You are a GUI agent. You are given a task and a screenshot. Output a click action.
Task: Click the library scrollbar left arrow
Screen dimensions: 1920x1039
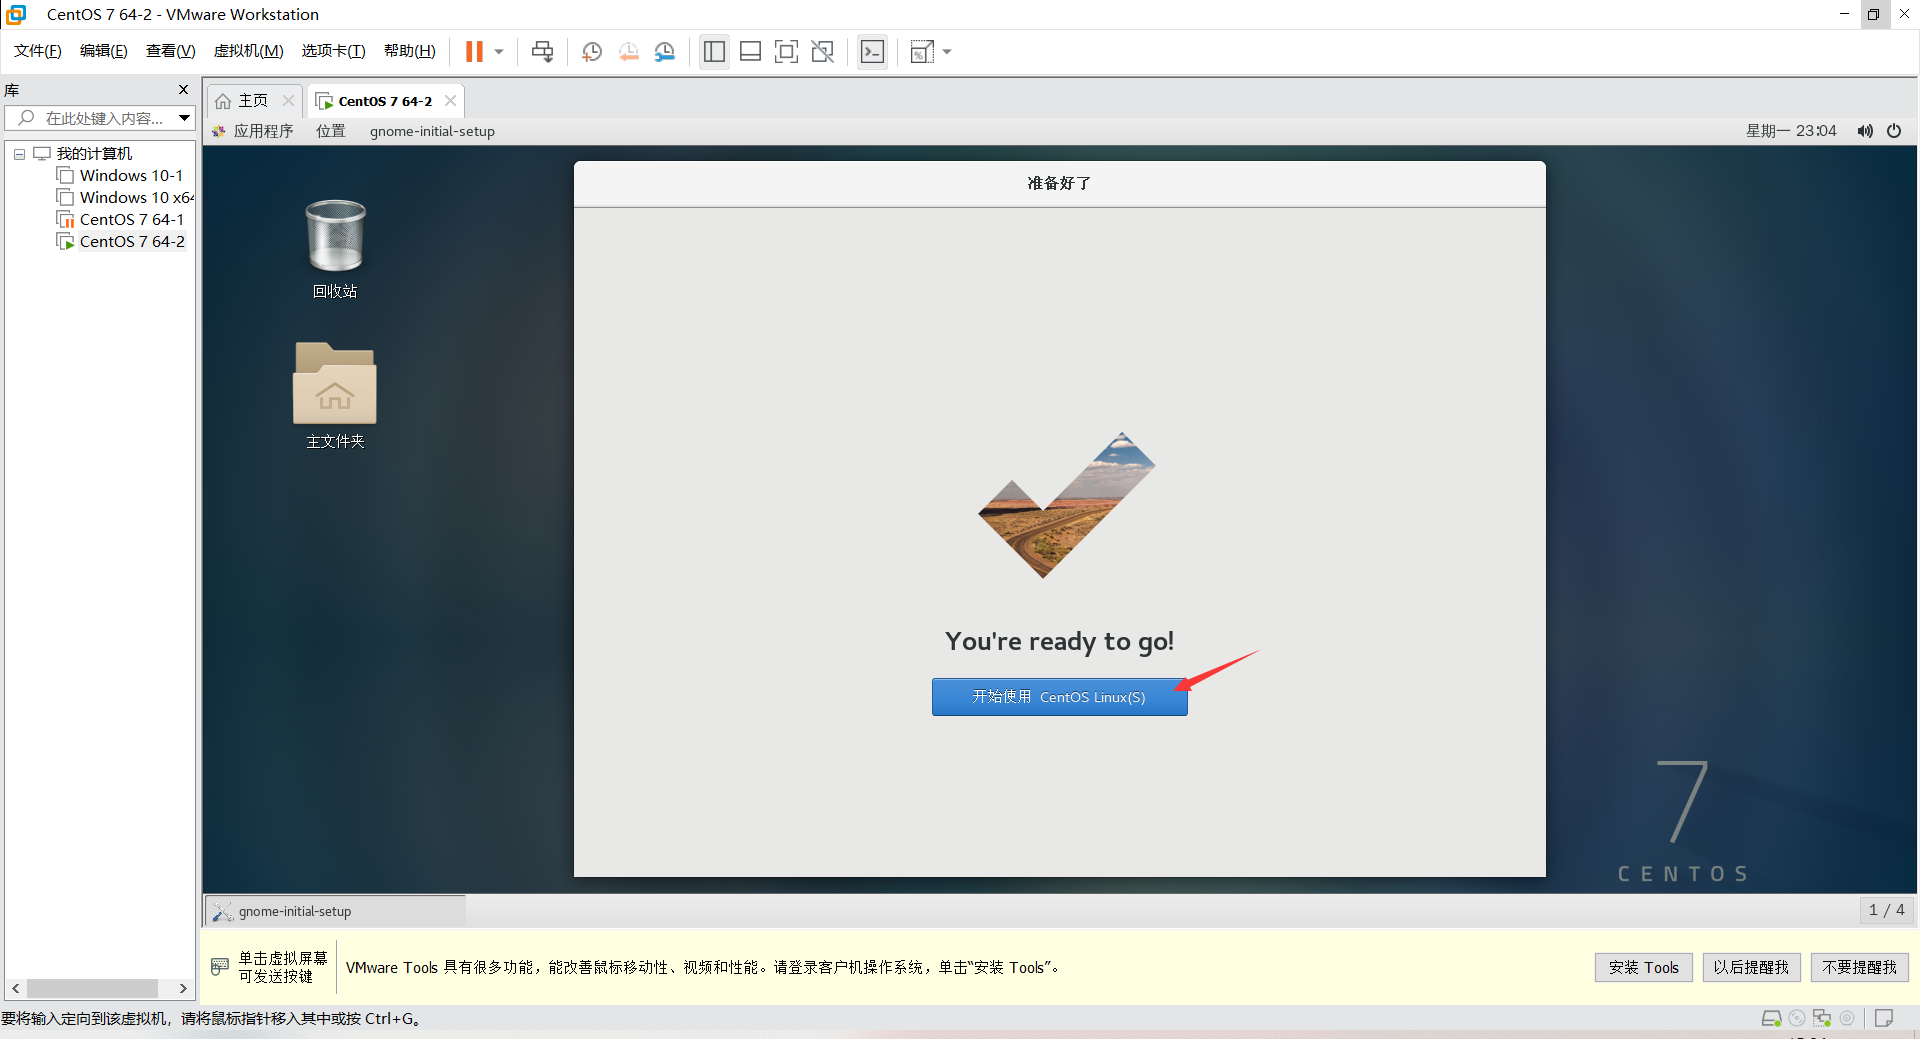pyautogui.click(x=16, y=988)
